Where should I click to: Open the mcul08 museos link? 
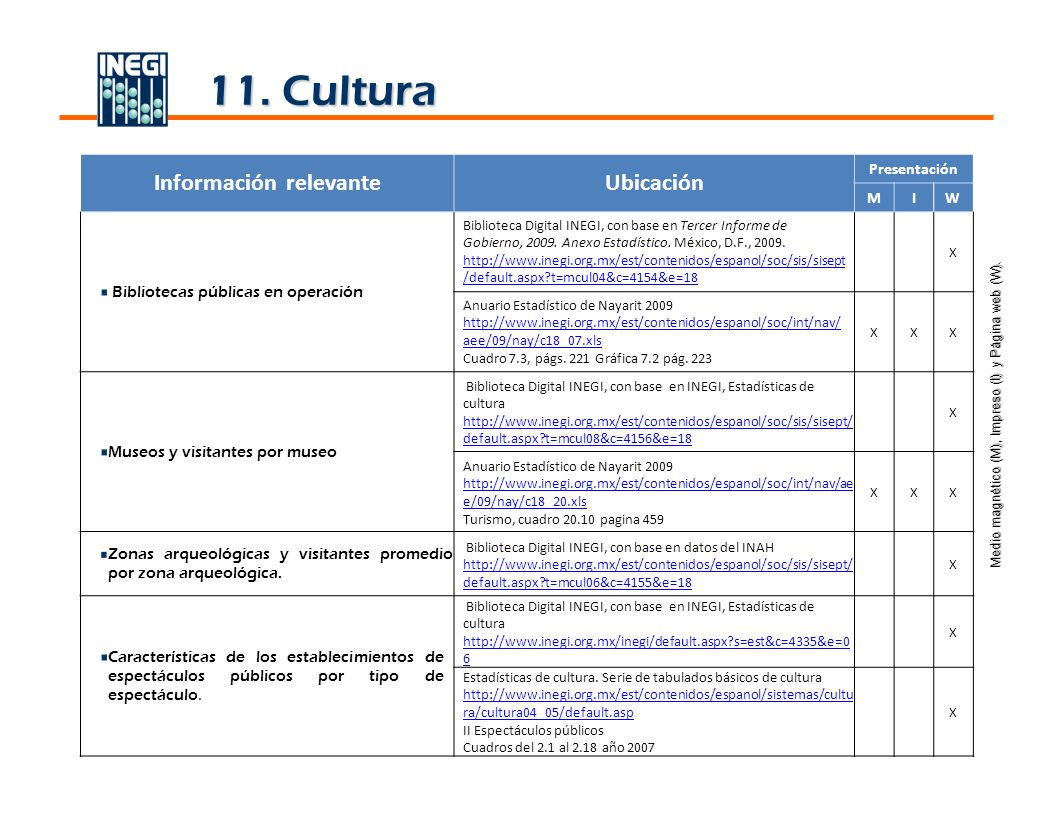(x=657, y=430)
